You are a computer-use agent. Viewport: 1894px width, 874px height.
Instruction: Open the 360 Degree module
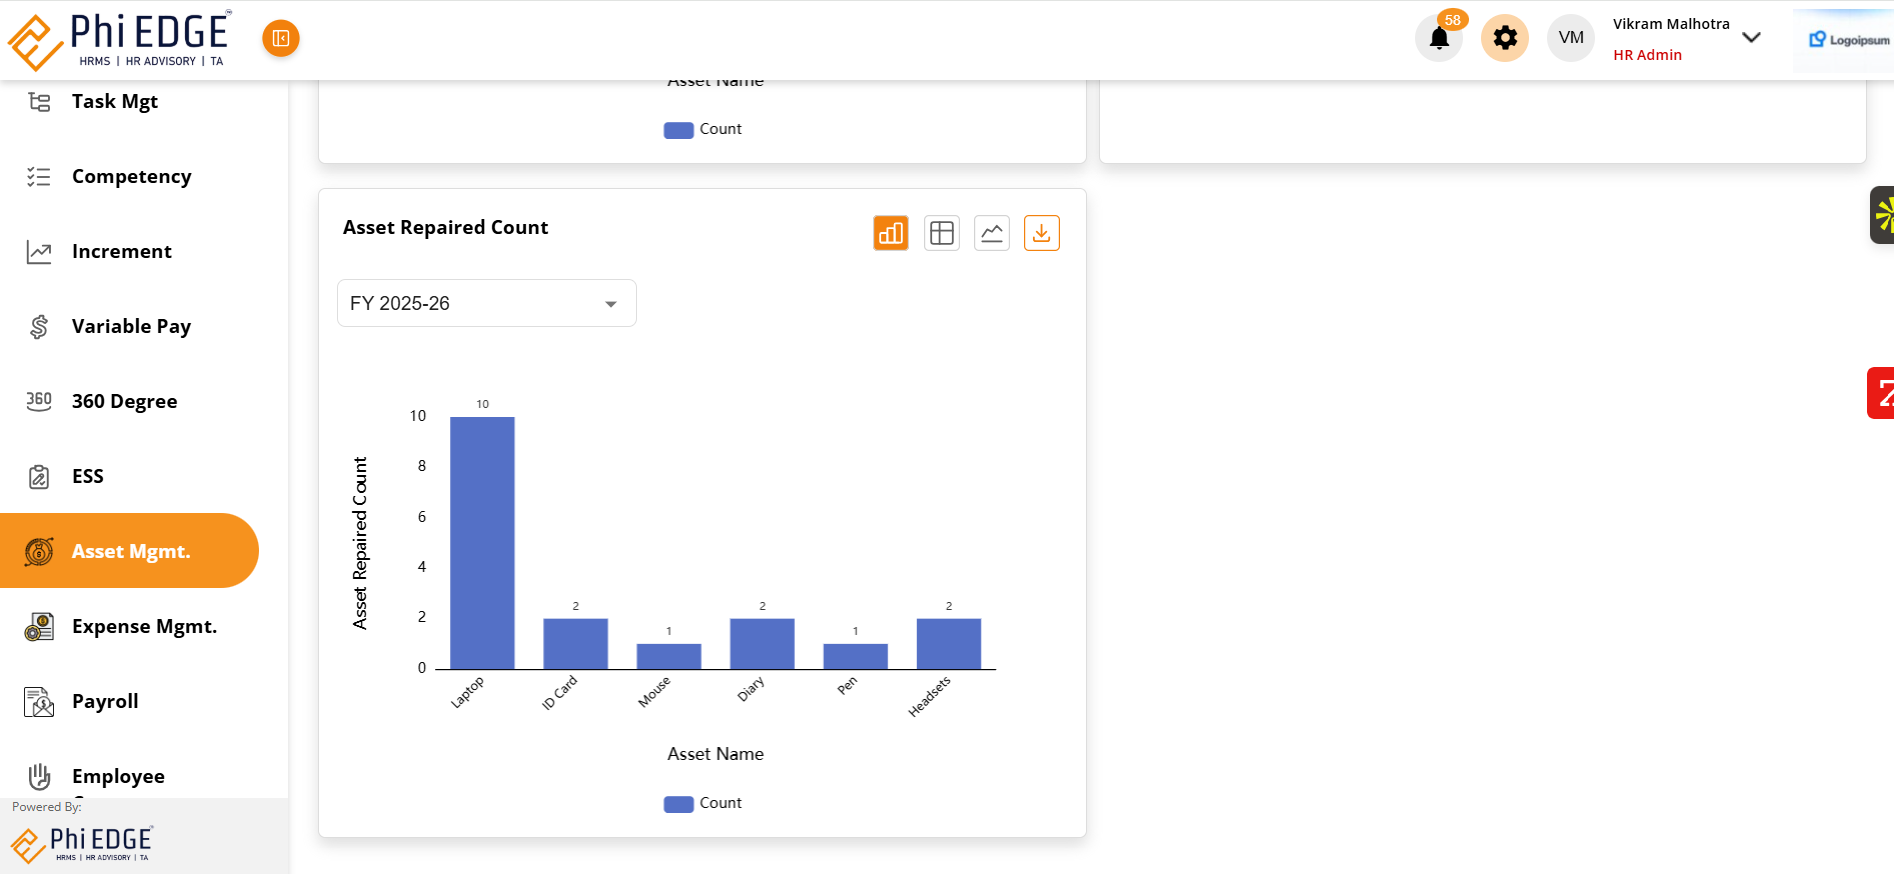[124, 401]
